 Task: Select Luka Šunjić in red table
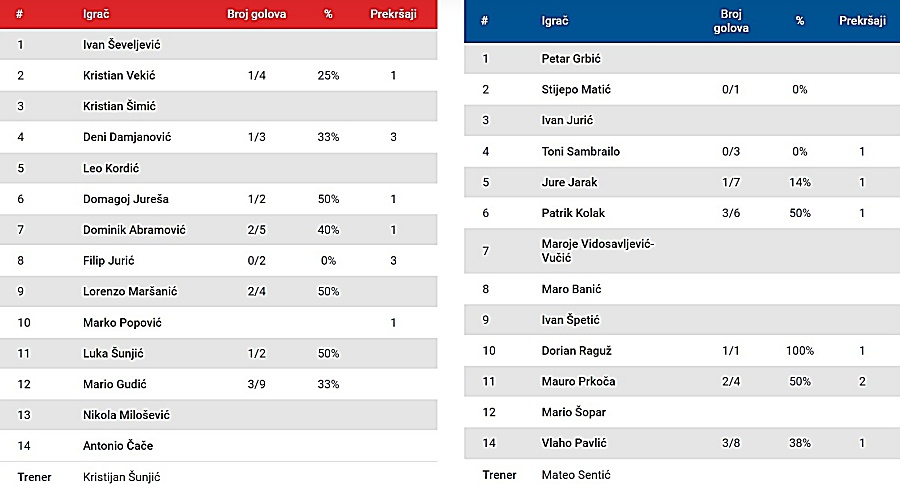[x=113, y=353]
